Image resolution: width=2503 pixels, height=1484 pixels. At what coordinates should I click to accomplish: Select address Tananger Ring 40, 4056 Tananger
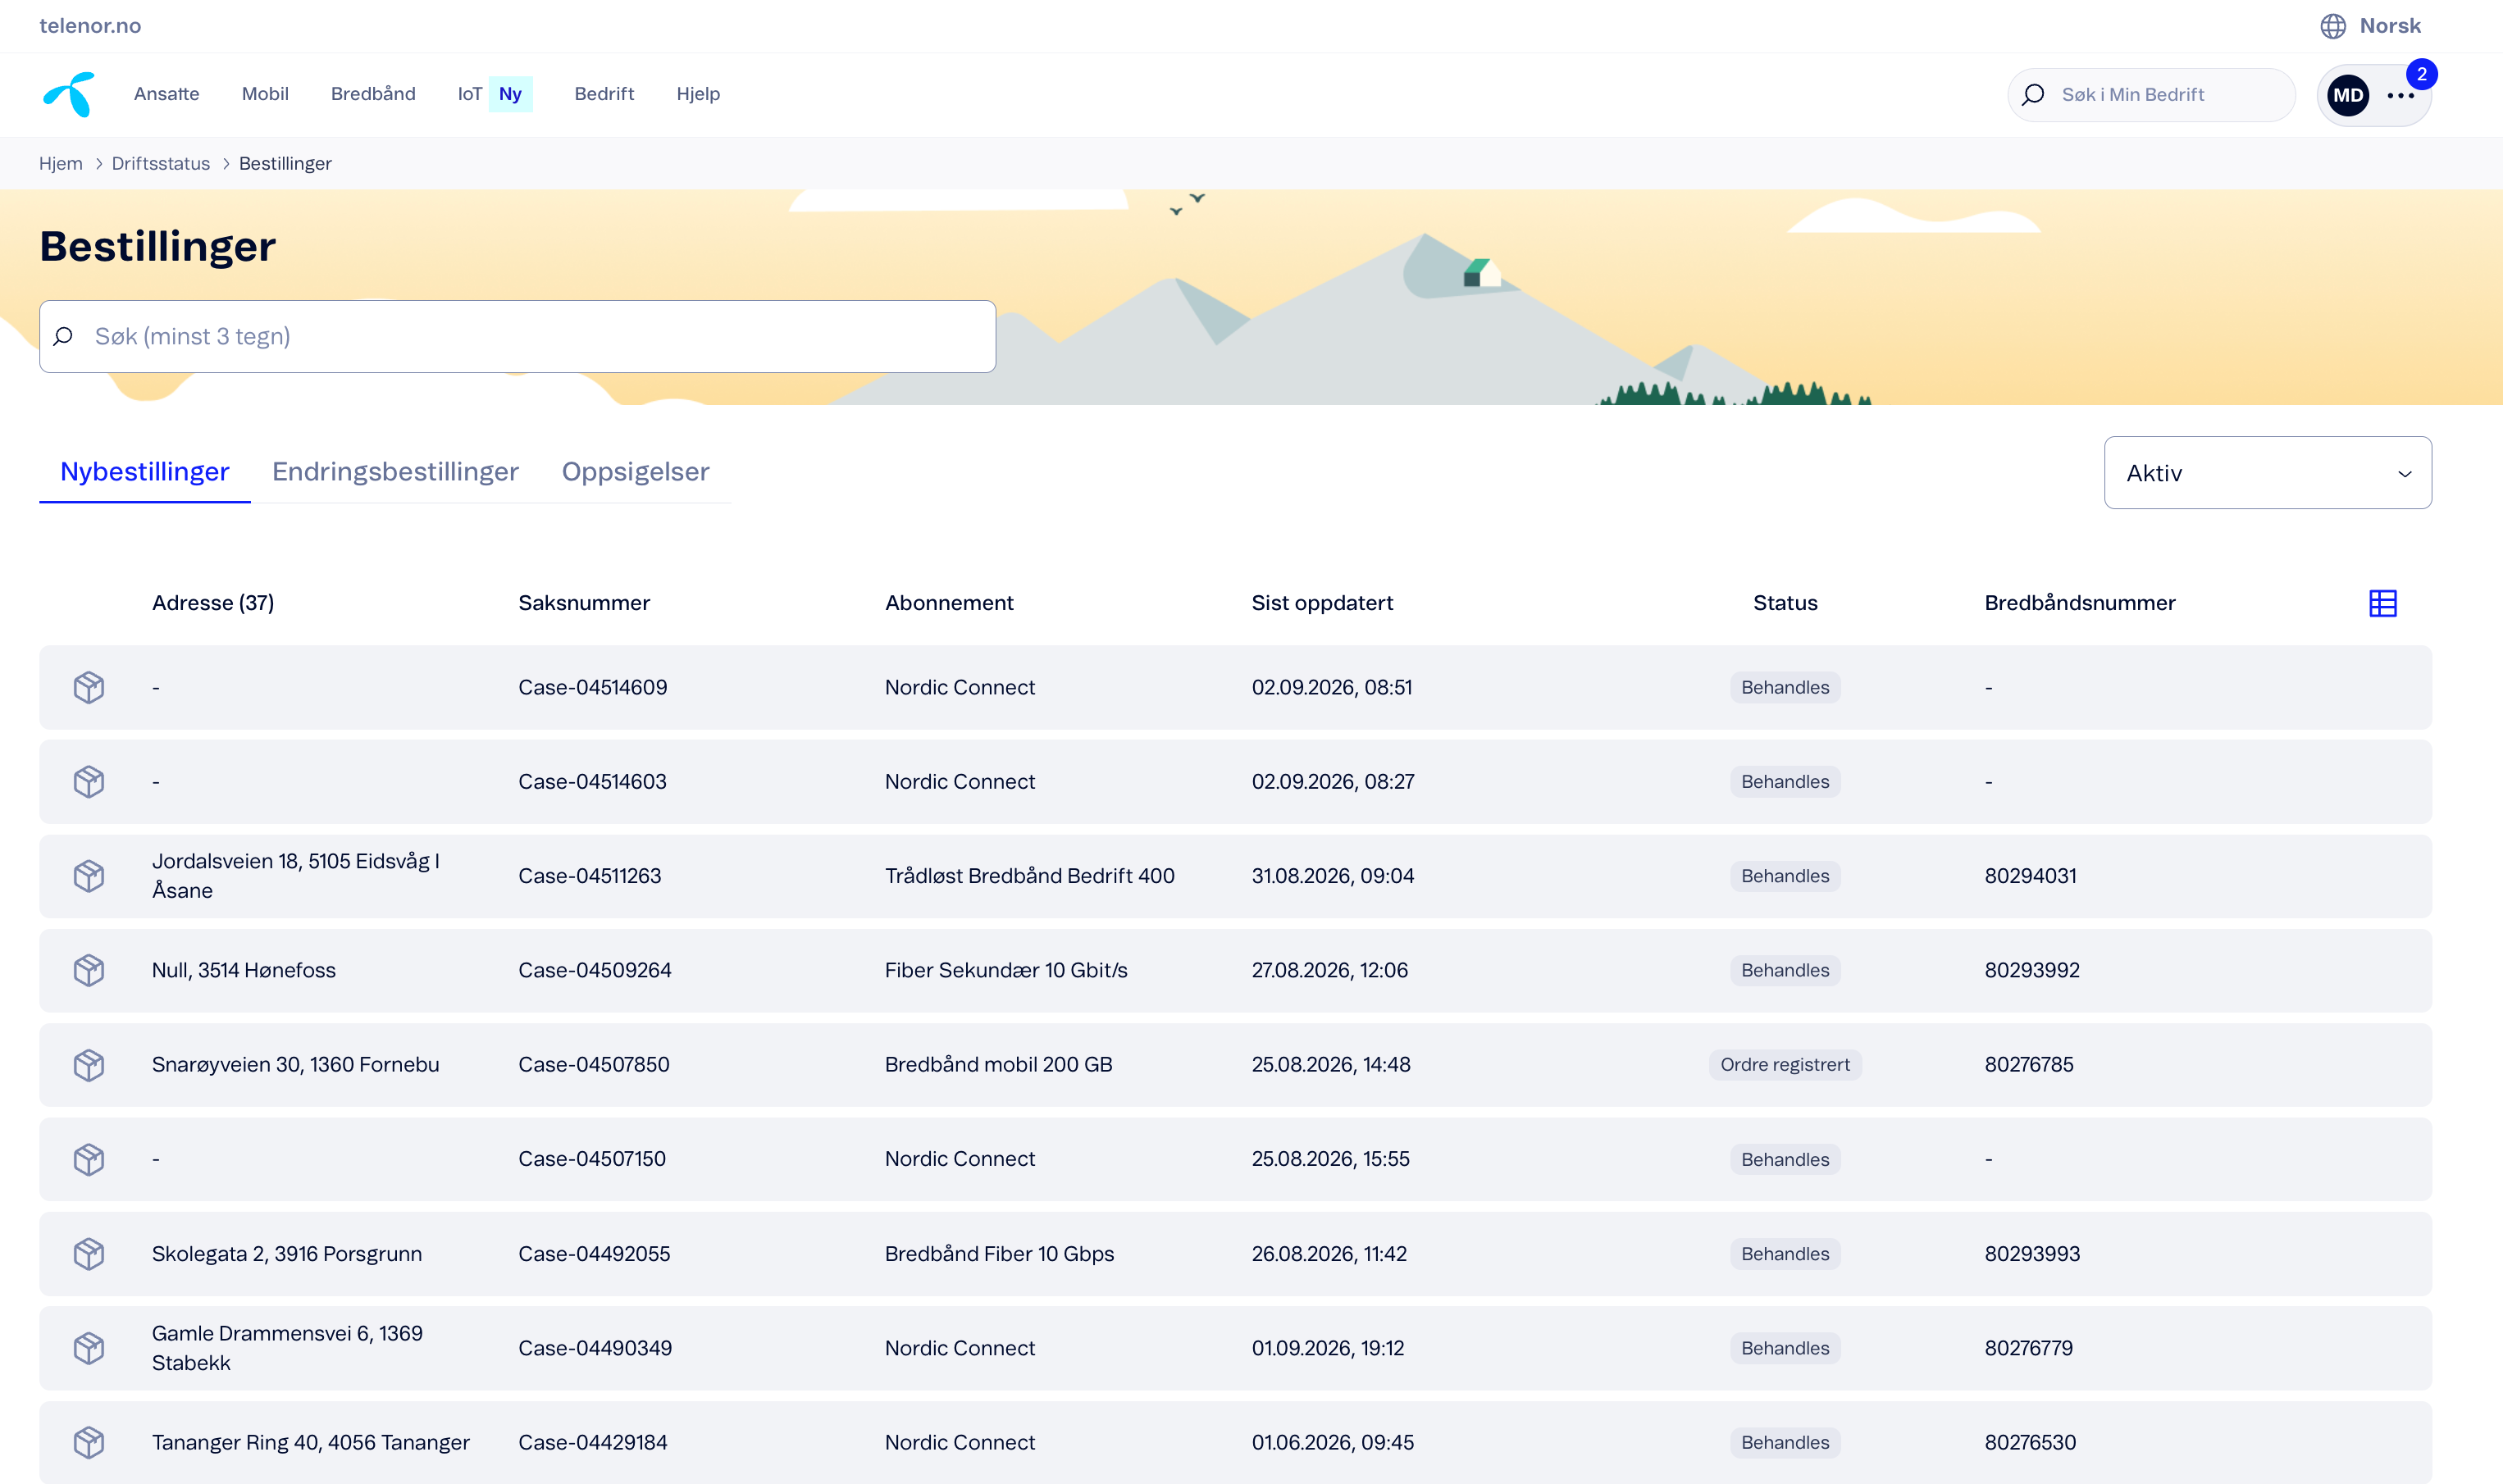tap(311, 1442)
